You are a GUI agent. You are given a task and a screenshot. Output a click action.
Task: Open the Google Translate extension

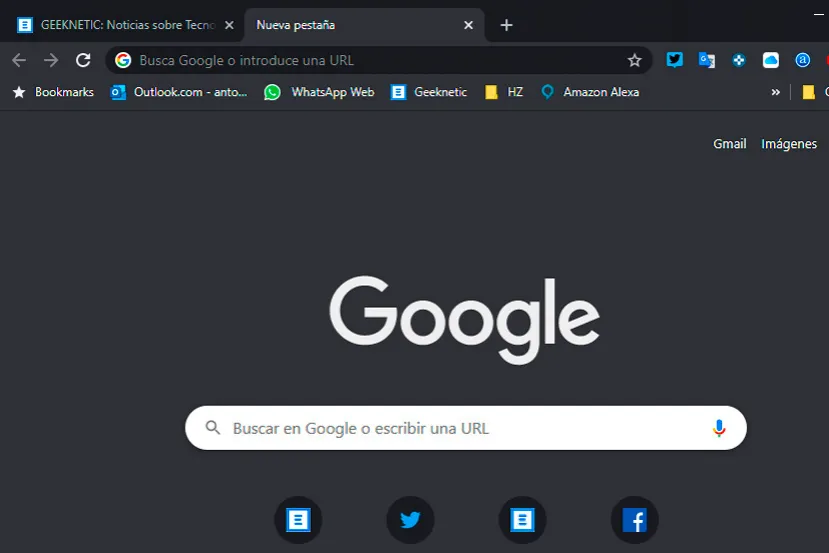pyautogui.click(x=706, y=60)
